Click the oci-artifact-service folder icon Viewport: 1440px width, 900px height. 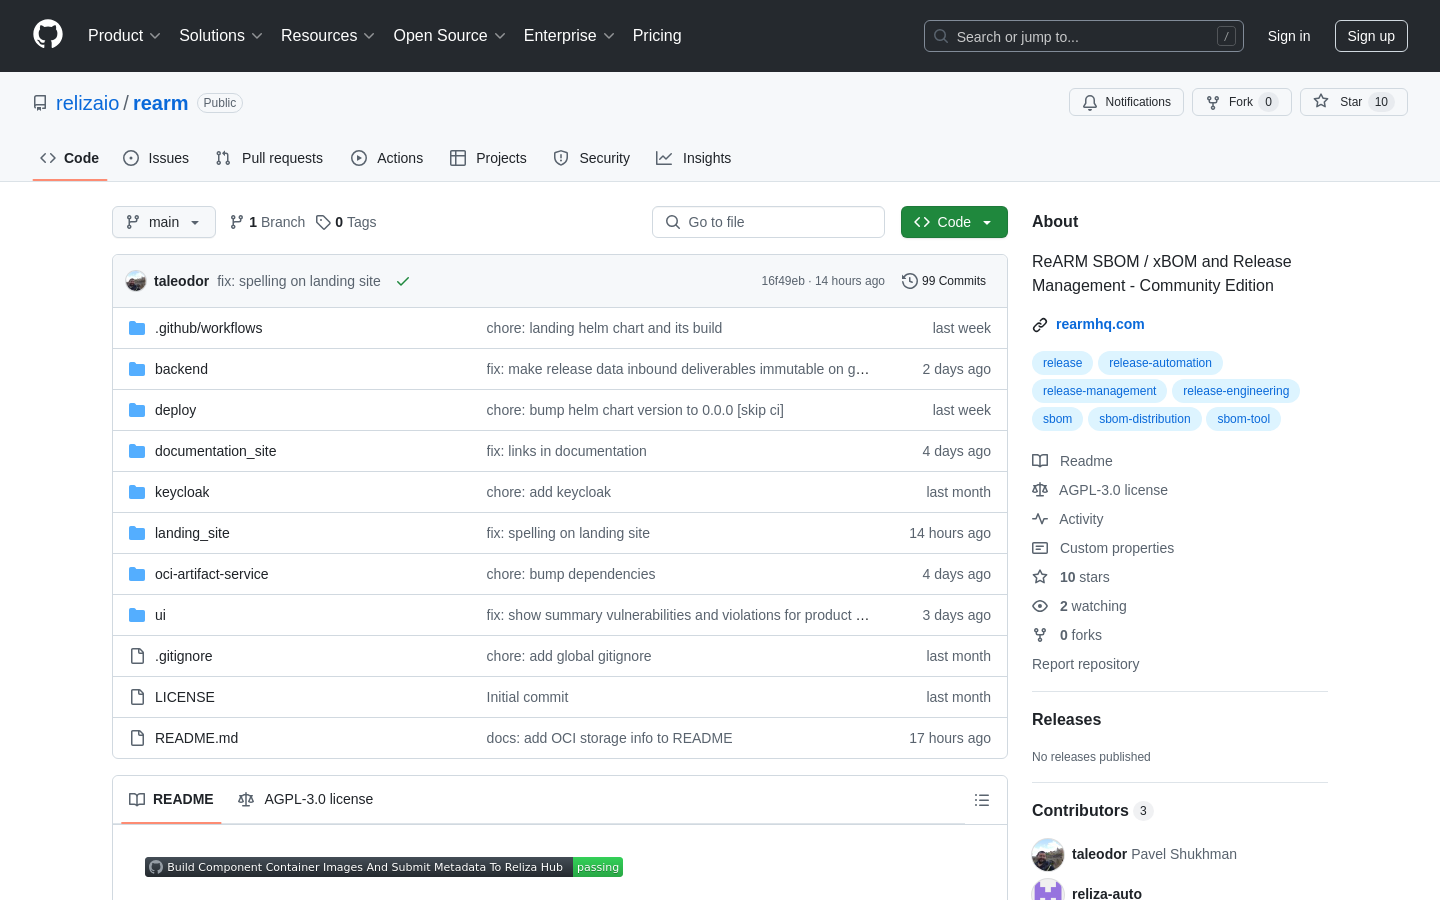[x=137, y=574]
